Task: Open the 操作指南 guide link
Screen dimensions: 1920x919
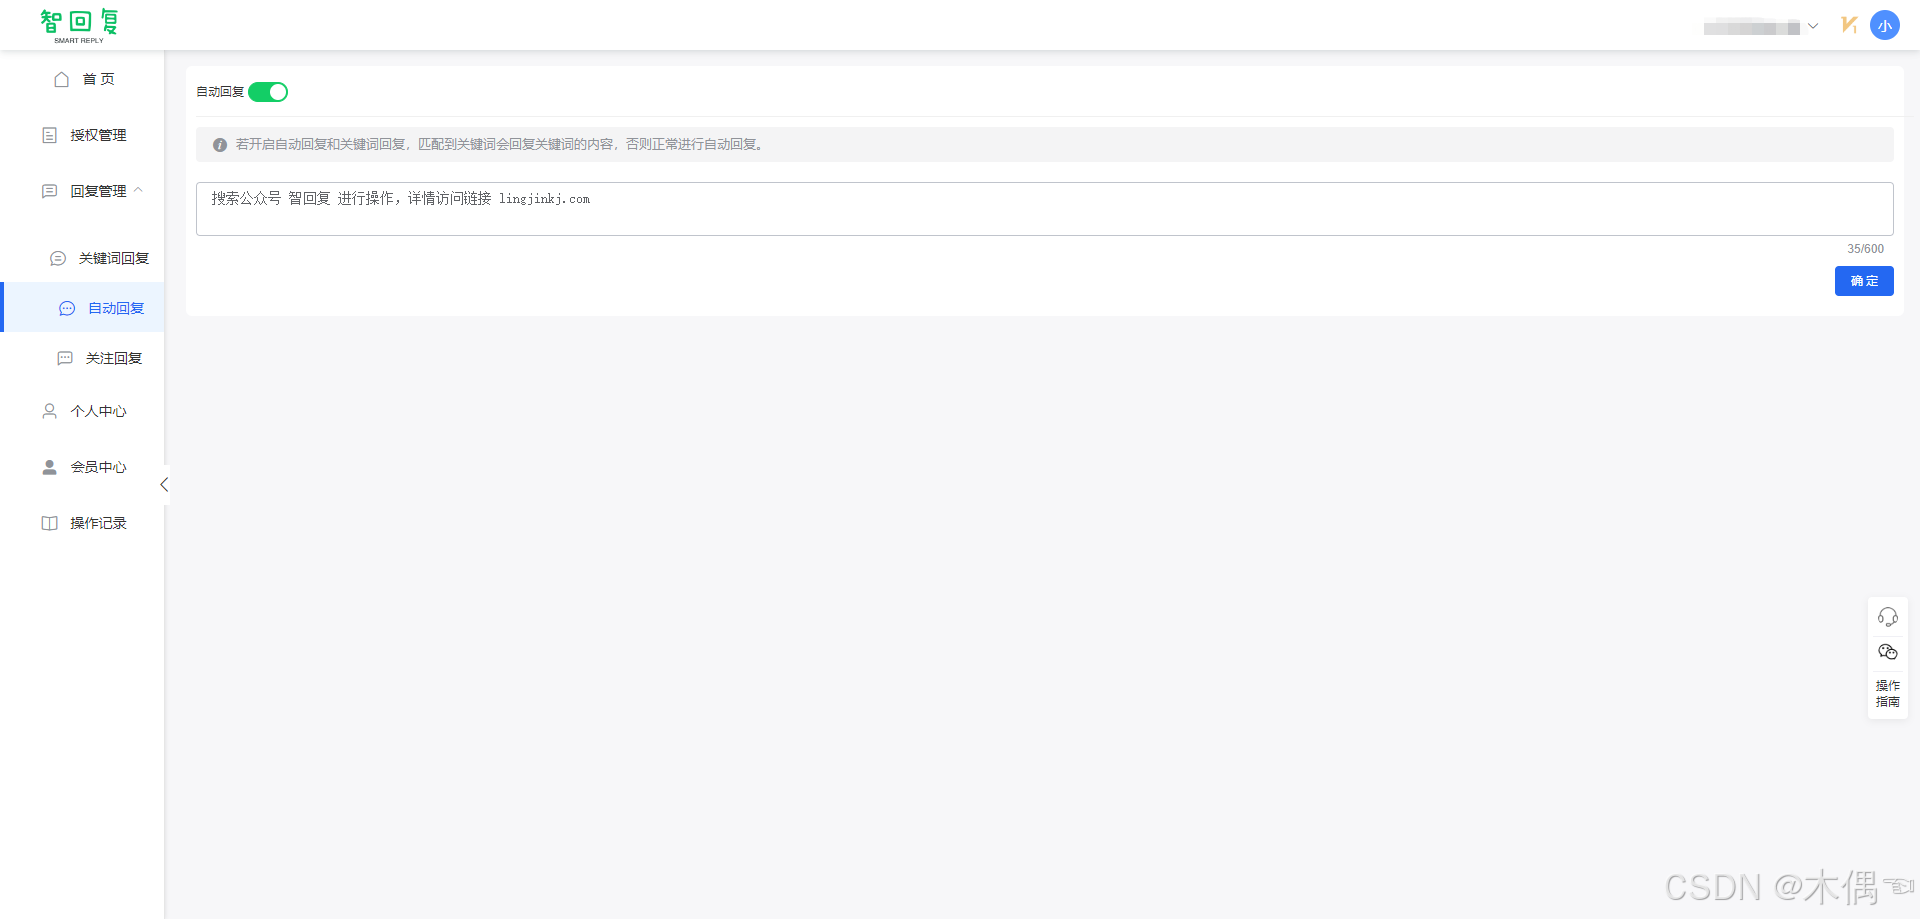Action: coord(1888,694)
